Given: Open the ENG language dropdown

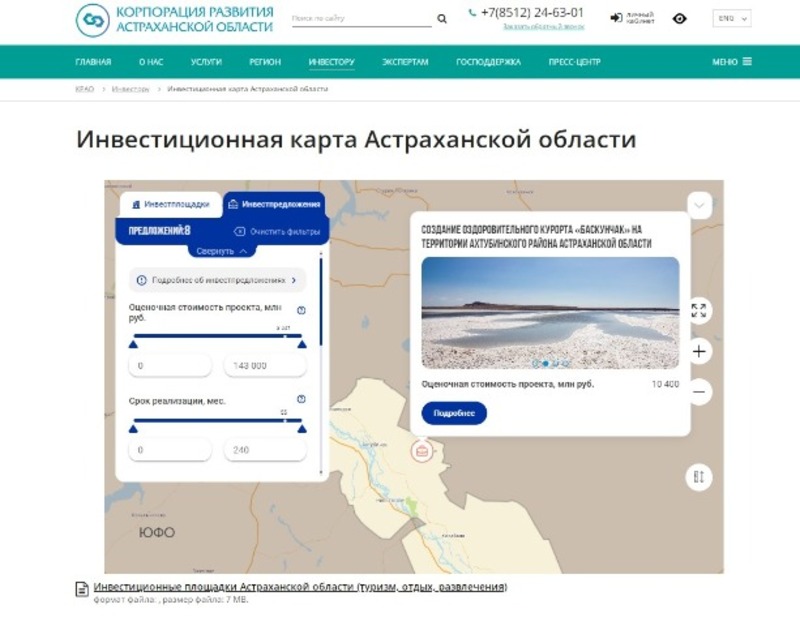Looking at the screenshot, I should coord(731,18).
